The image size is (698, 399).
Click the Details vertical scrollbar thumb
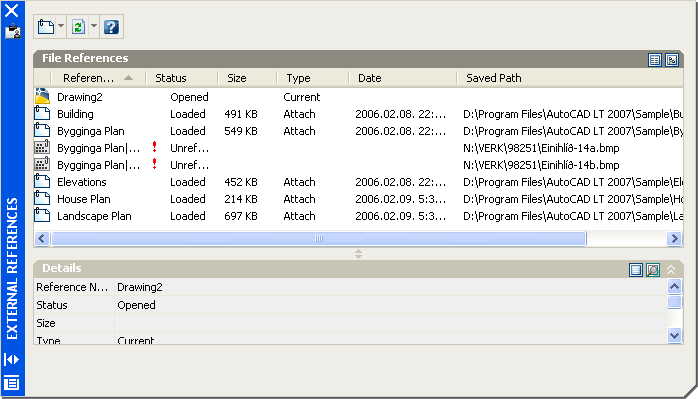click(x=674, y=302)
